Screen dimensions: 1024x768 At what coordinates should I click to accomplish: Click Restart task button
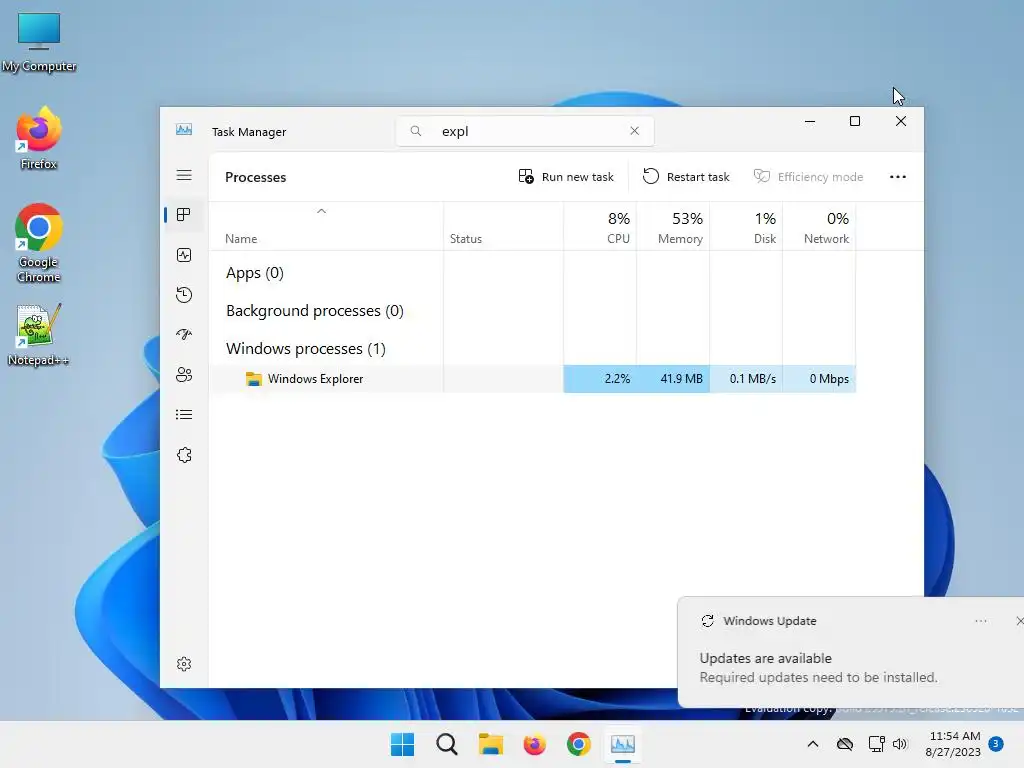pyautogui.click(x=686, y=176)
